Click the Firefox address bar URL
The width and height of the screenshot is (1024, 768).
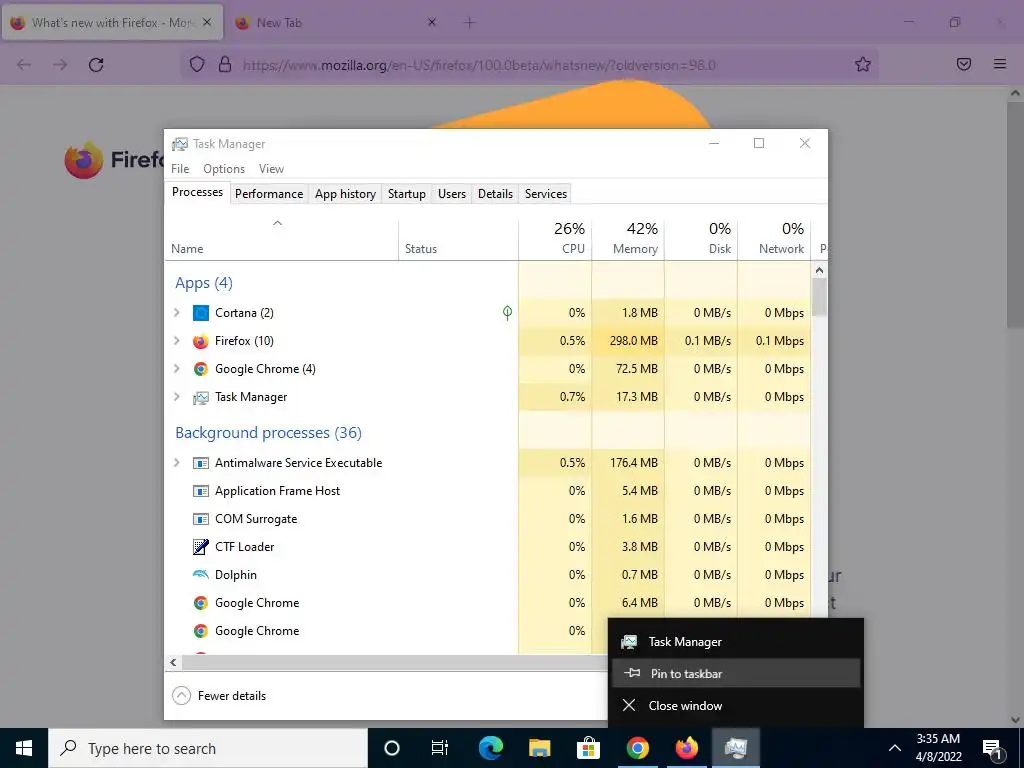coord(479,65)
